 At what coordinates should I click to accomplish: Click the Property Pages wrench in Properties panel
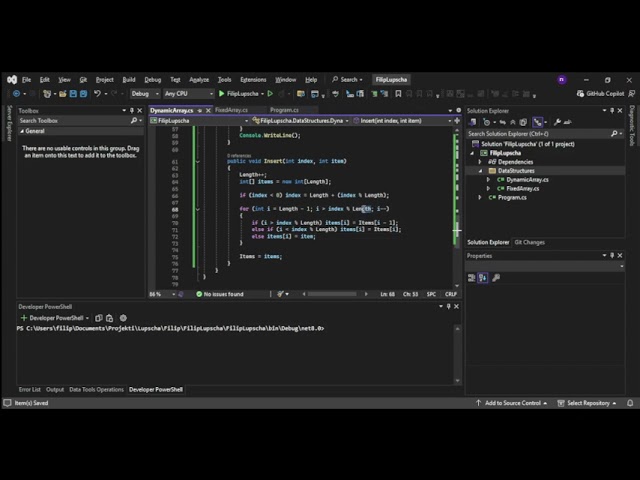tap(496, 278)
